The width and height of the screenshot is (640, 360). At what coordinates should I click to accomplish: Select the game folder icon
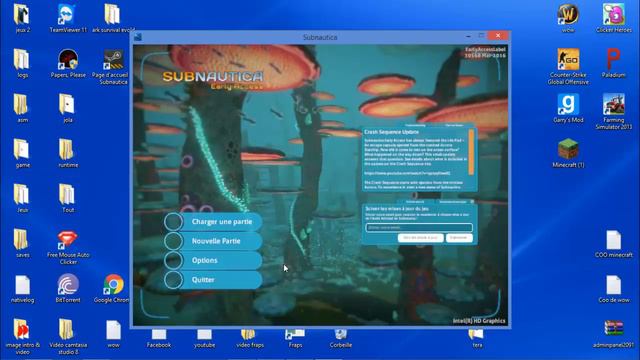pos(22,149)
